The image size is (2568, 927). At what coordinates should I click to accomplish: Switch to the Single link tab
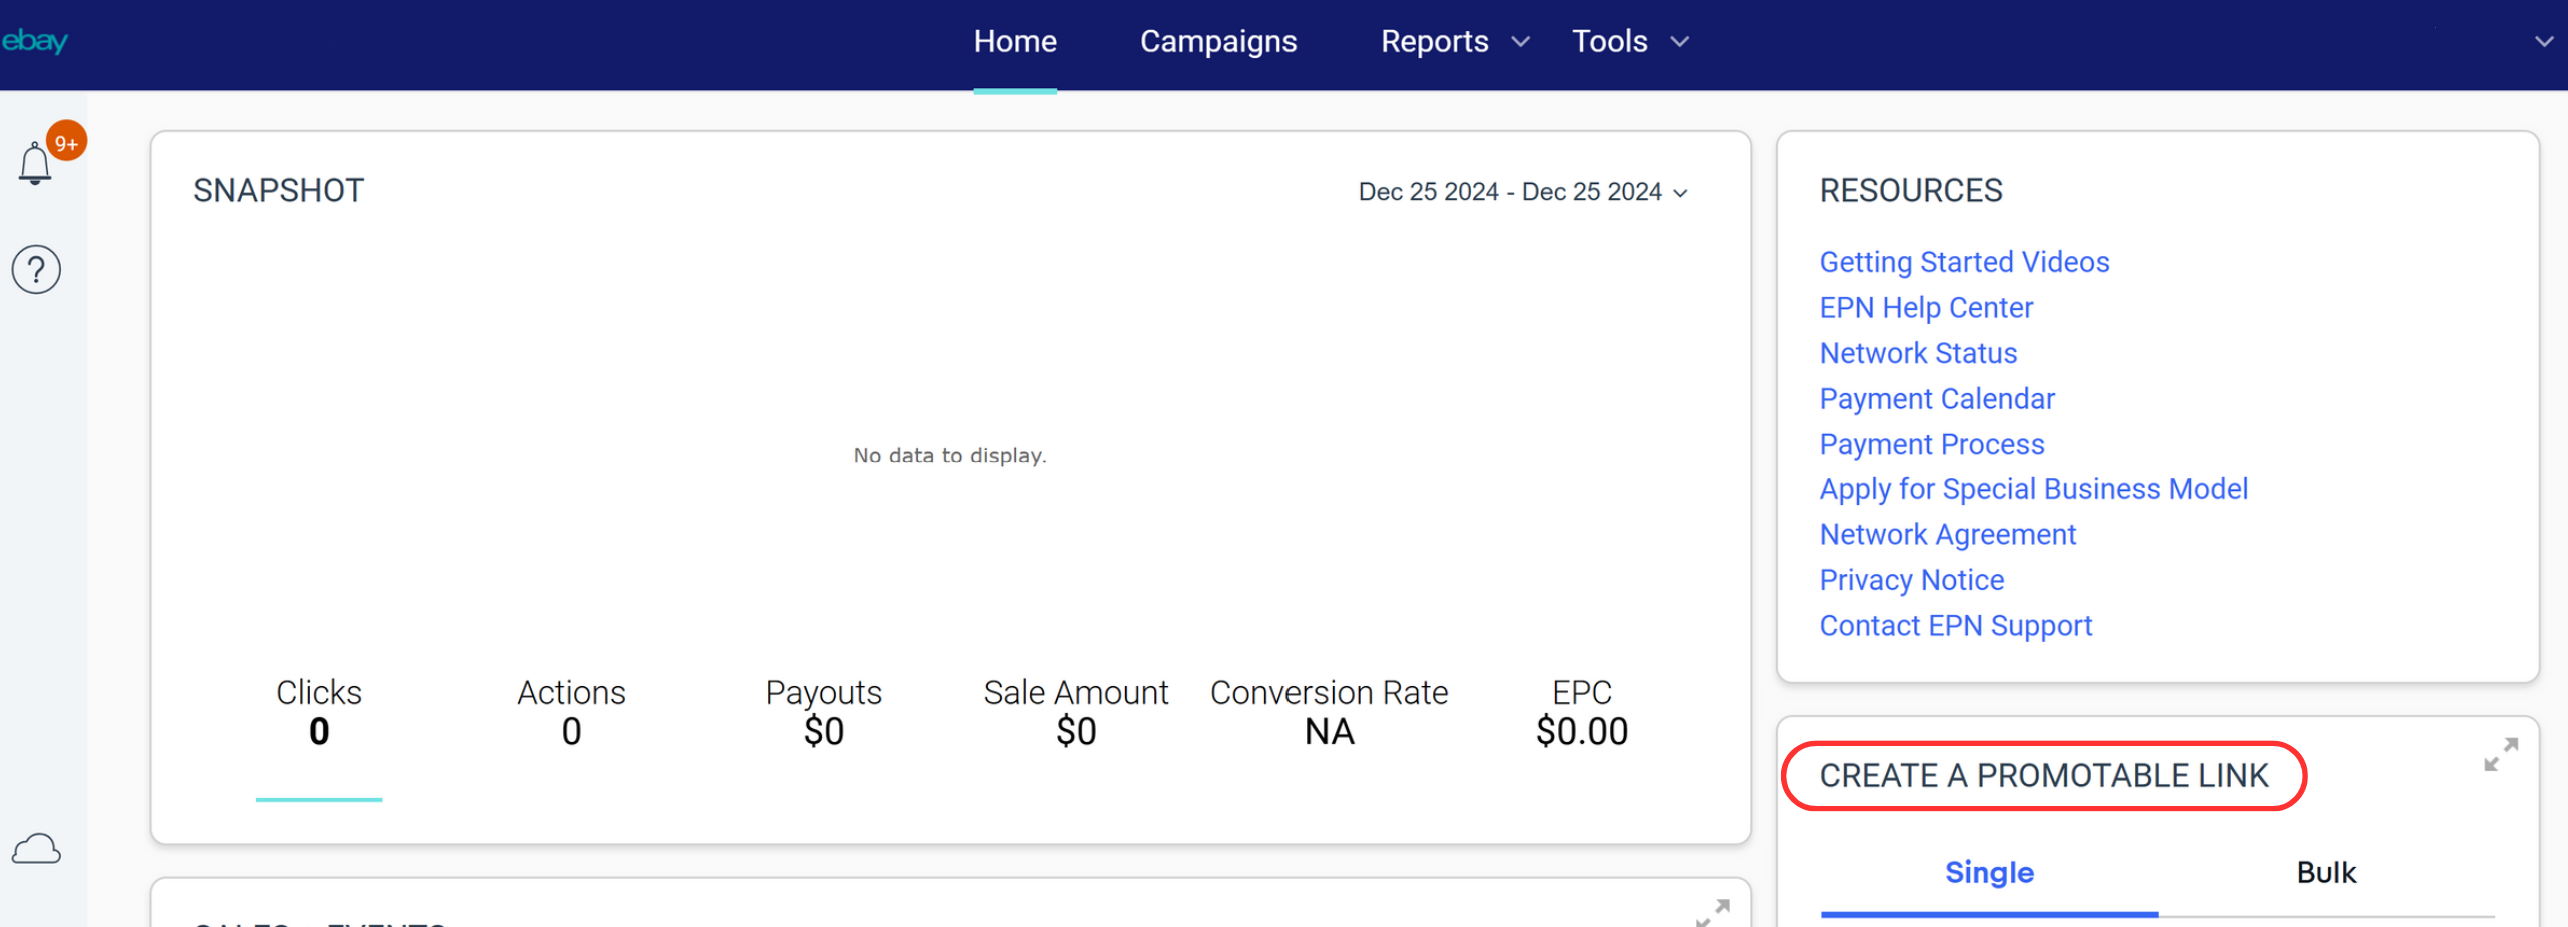pos(1989,872)
